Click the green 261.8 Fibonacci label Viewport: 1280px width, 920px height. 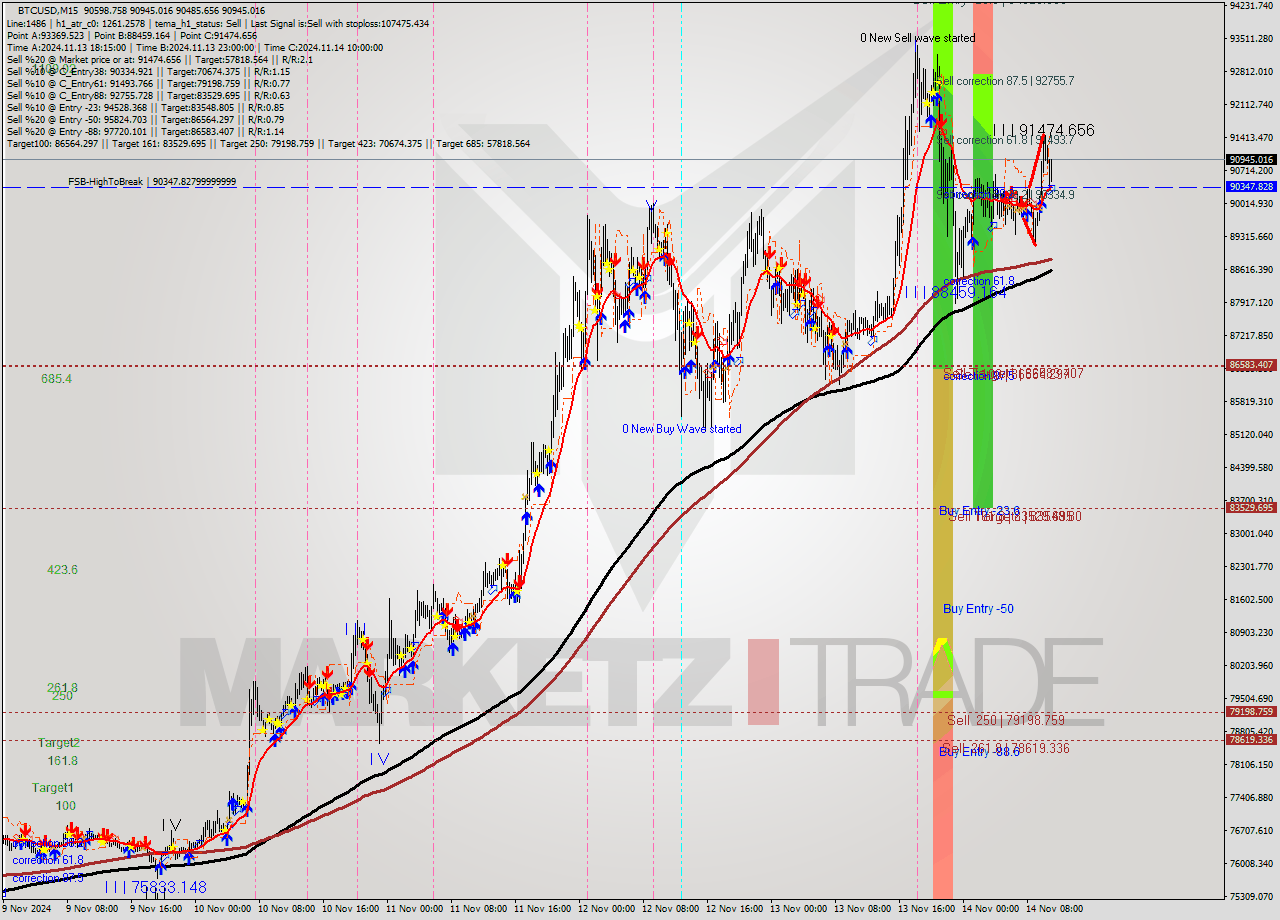pyautogui.click(x=61, y=687)
